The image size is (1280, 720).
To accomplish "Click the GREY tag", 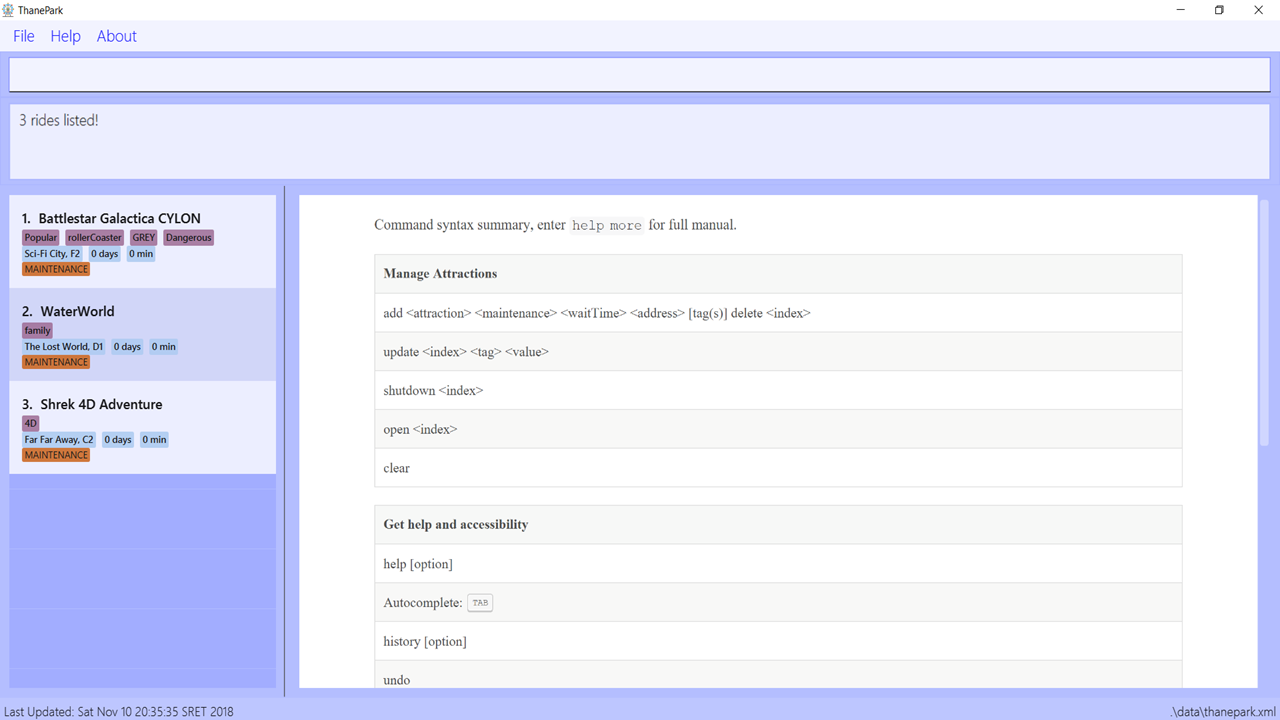I will pos(144,238).
